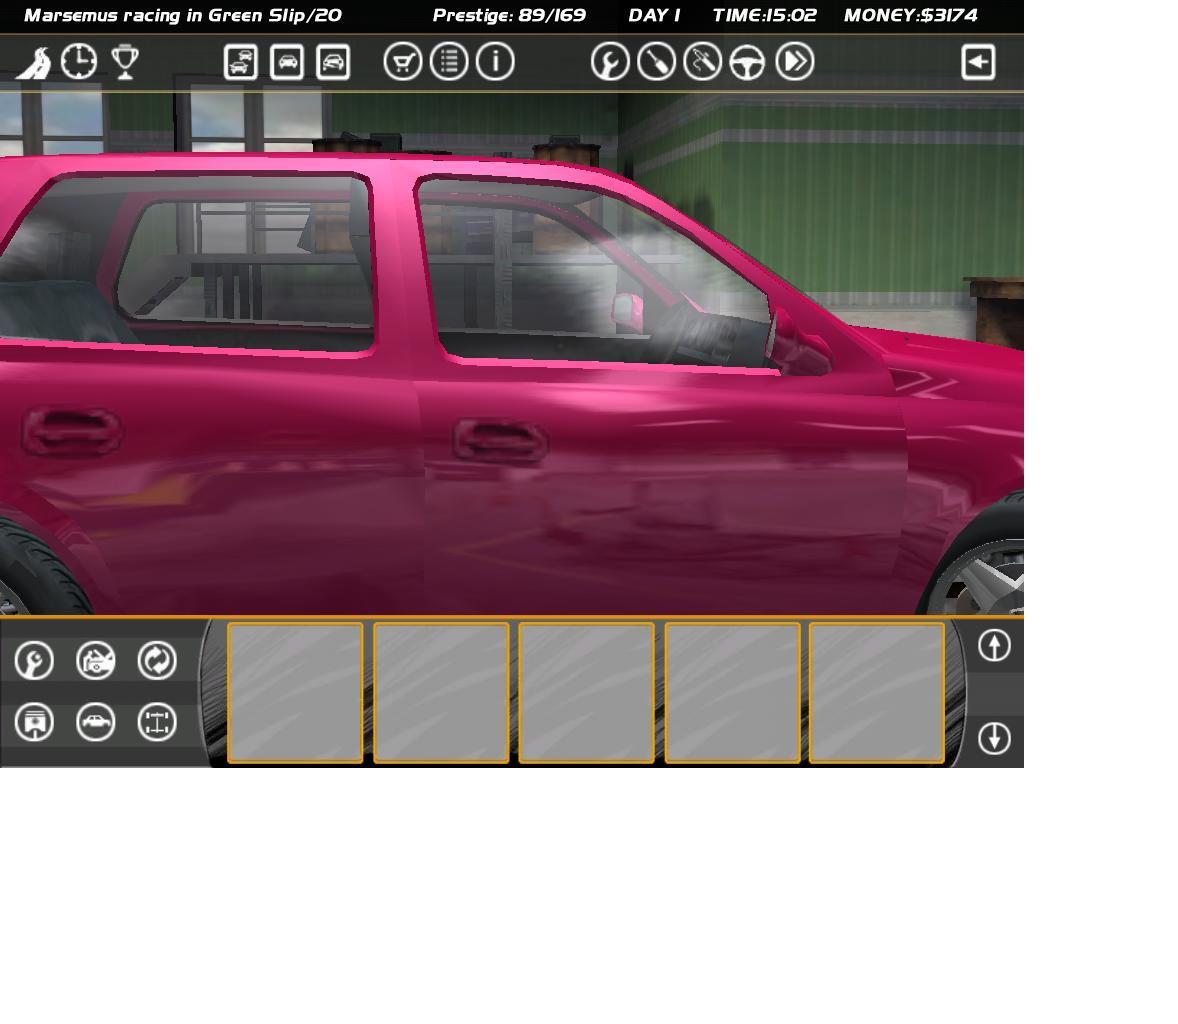1178x1024 pixels.
Task: Select the chassis drivetrain category icon
Action: click(157, 723)
